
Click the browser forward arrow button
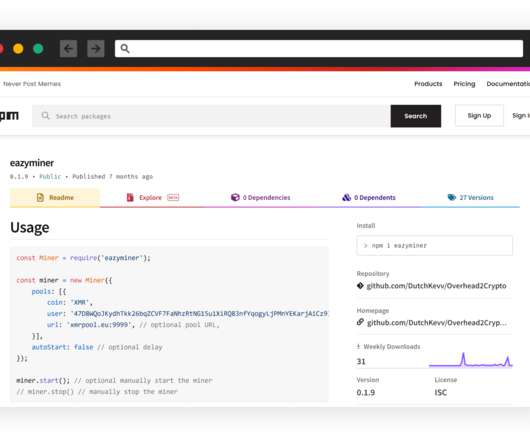[x=96, y=49]
